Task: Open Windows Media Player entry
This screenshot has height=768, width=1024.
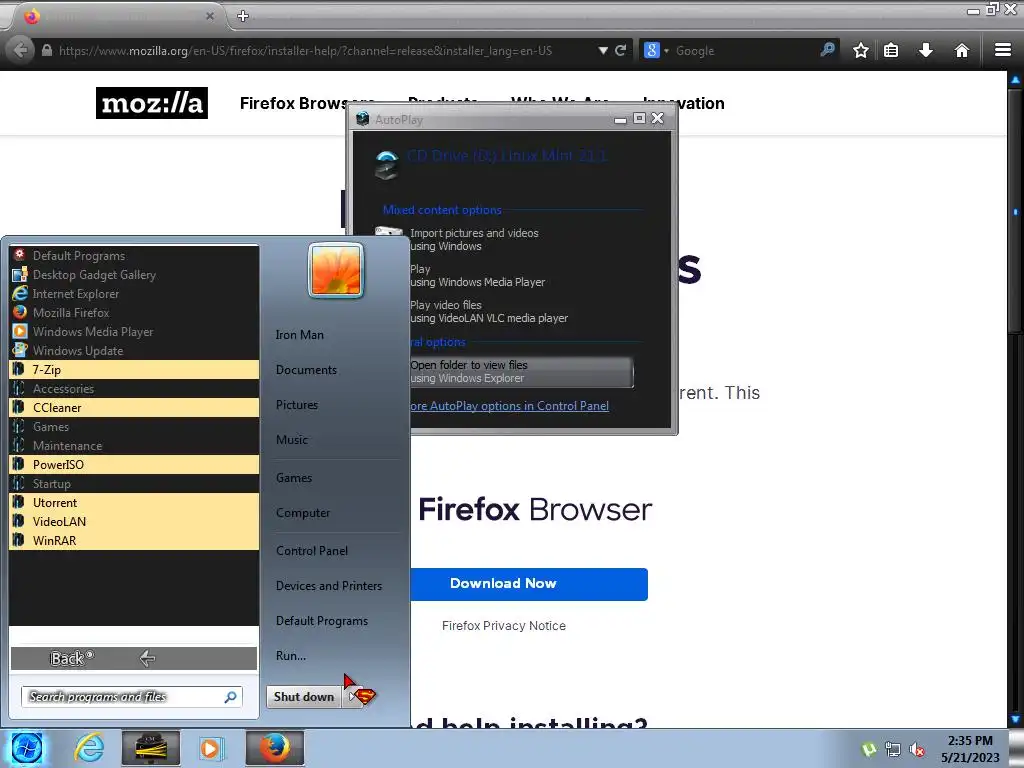Action: coord(134,332)
